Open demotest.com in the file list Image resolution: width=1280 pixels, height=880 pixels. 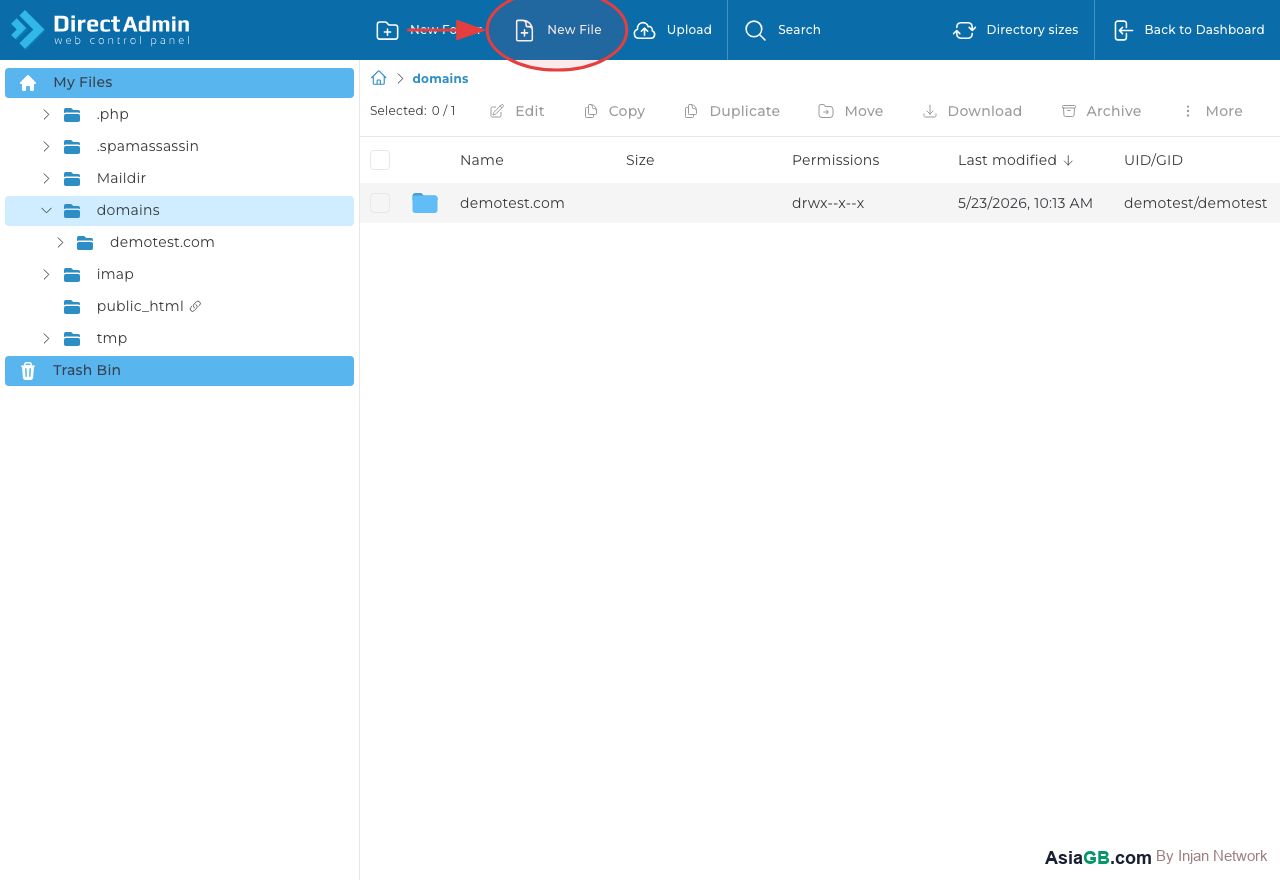512,203
